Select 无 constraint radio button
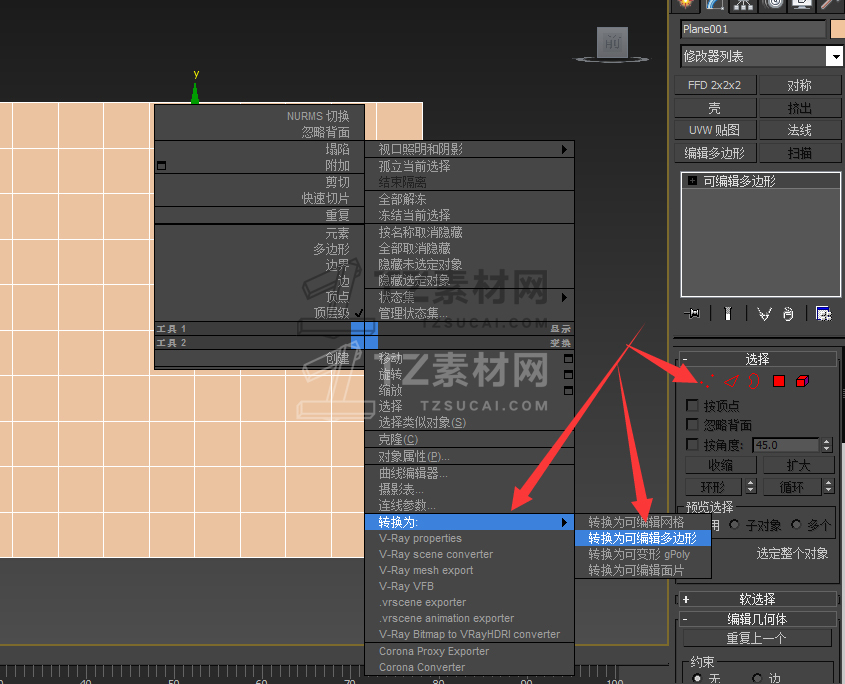 point(697,678)
